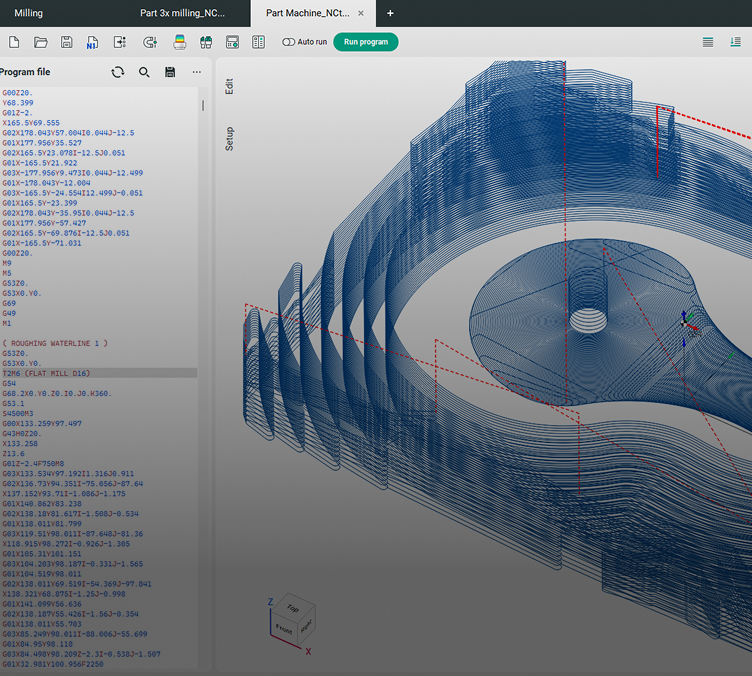Create a new program file
The width and height of the screenshot is (752, 676).
[14, 42]
